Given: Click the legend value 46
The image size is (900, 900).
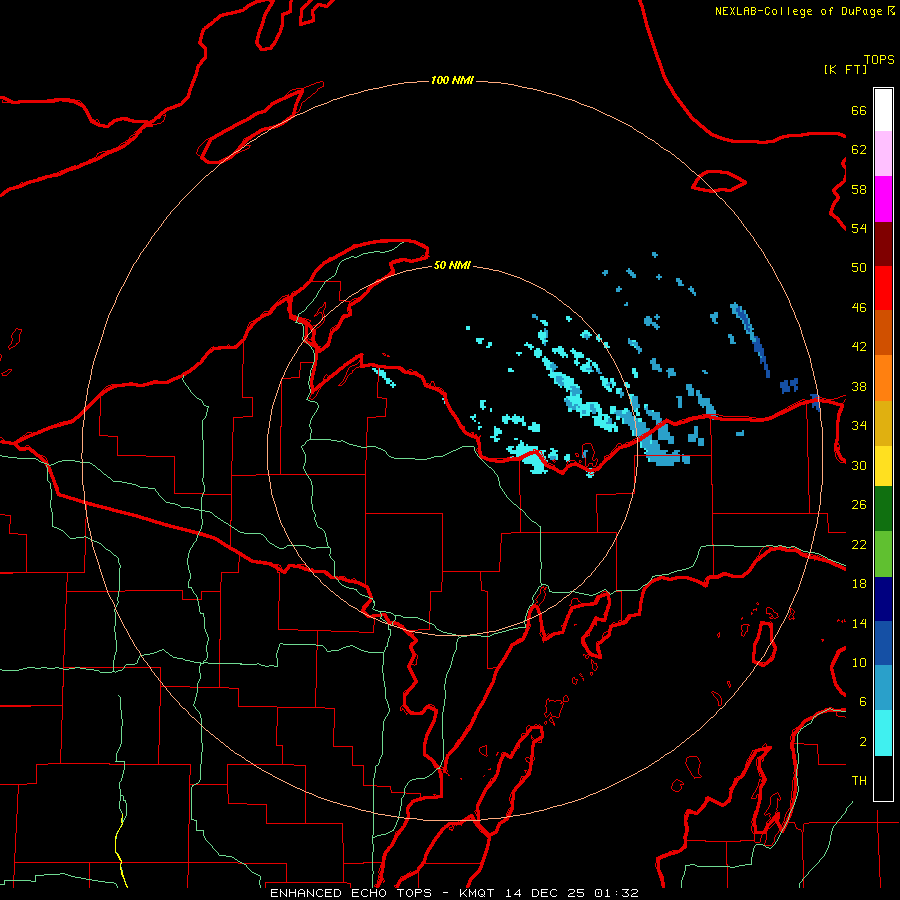Looking at the screenshot, I should 859,308.
